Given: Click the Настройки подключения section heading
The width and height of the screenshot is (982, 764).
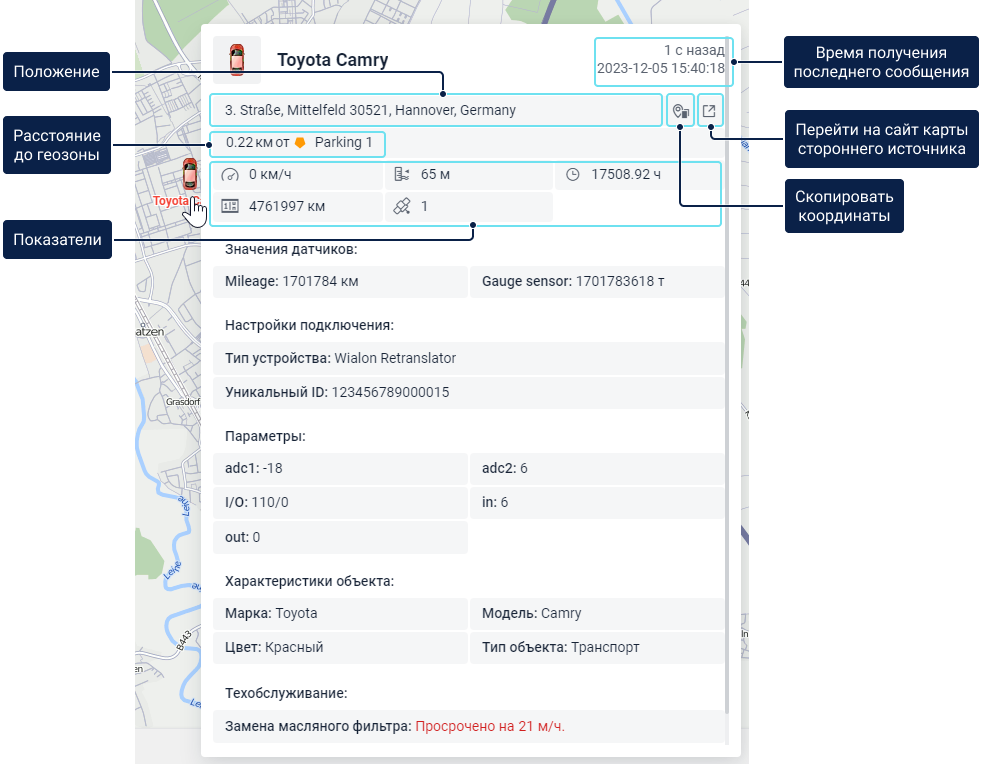Looking at the screenshot, I should (309, 326).
